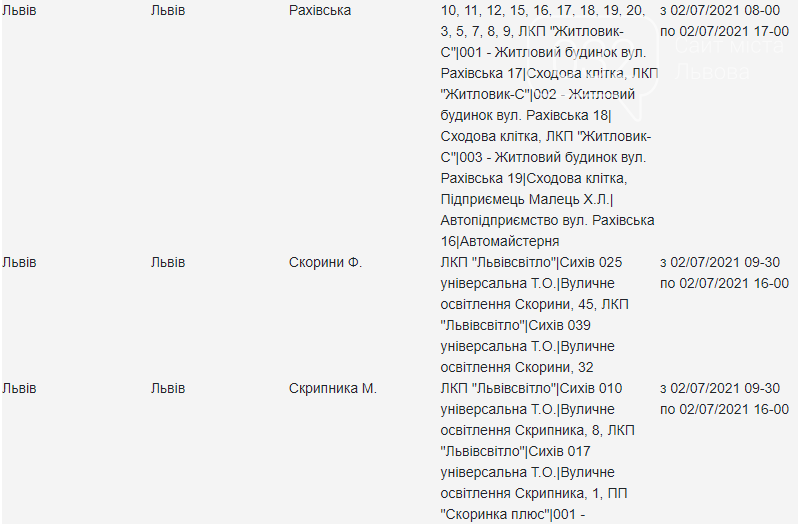
Task: Select the street name 'Скорини Ф.'
Action: (325, 263)
